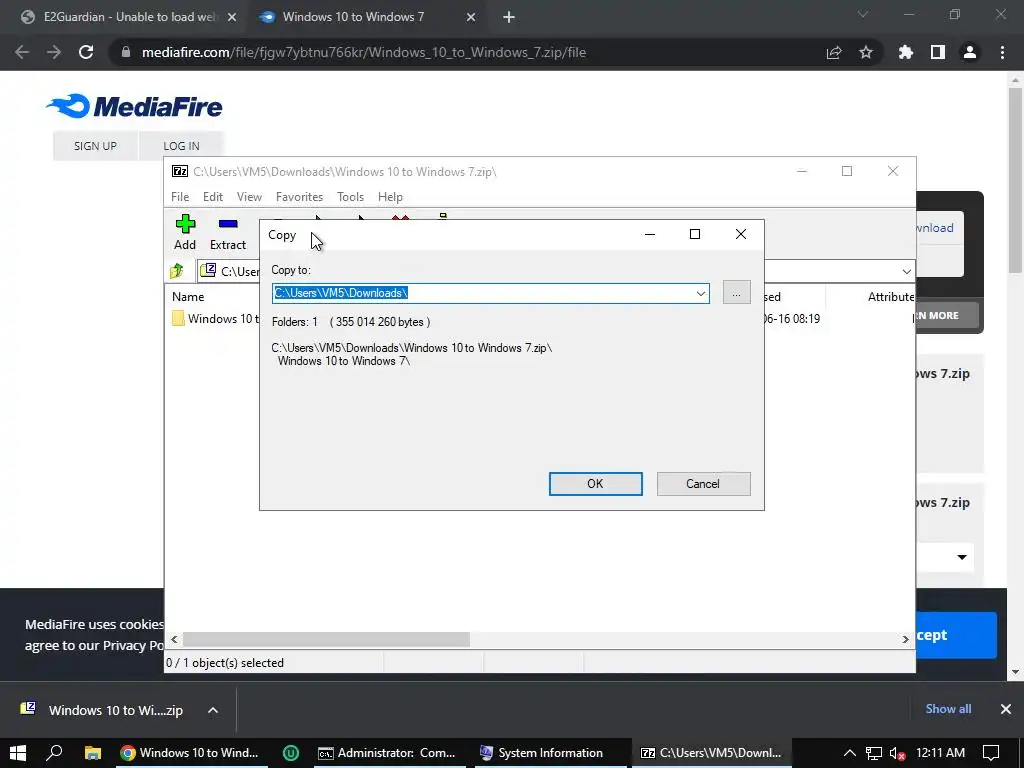Image resolution: width=1024 pixels, height=768 pixels.
Task: Open downloaded zip options chevron
Action: click(213, 710)
